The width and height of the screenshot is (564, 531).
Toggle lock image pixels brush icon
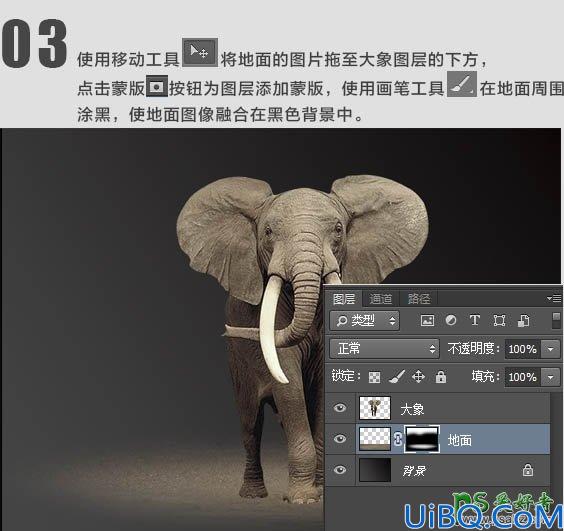click(x=397, y=377)
